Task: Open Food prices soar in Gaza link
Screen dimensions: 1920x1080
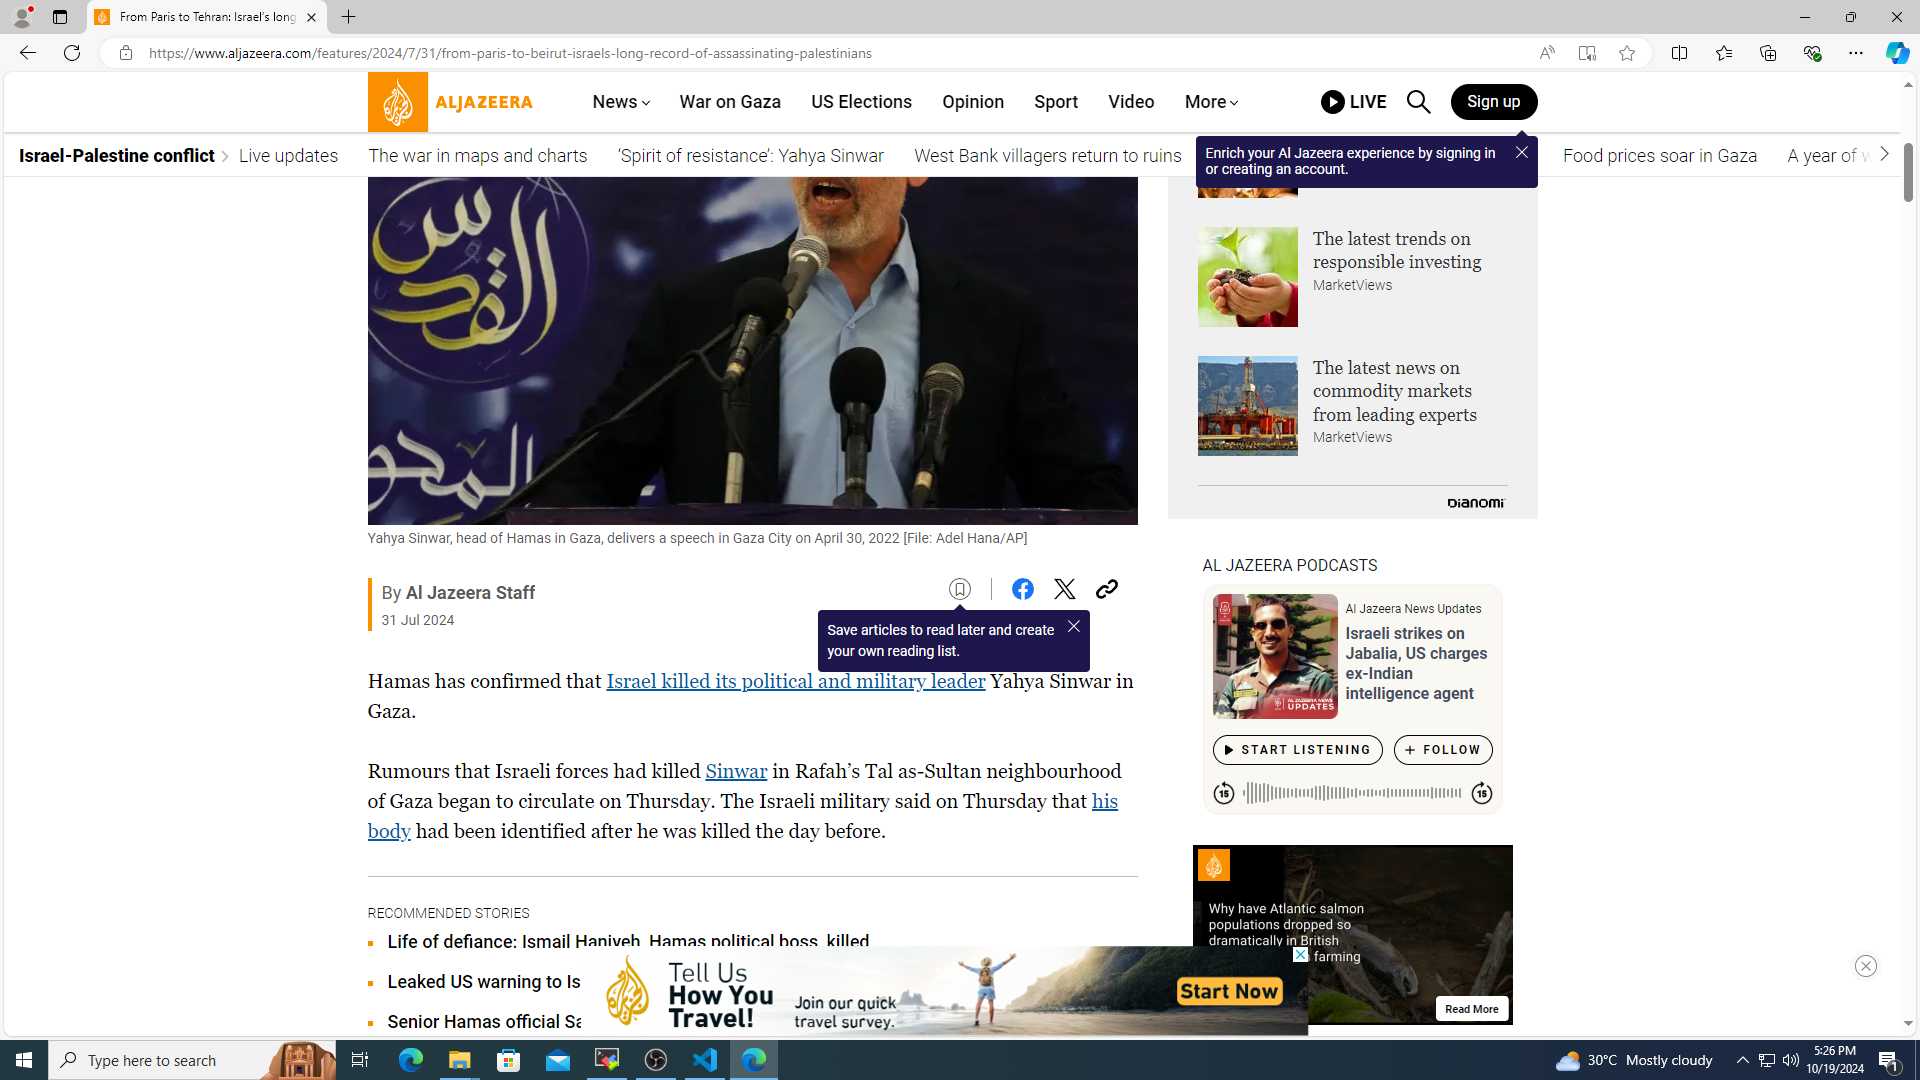Action: [1659, 156]
